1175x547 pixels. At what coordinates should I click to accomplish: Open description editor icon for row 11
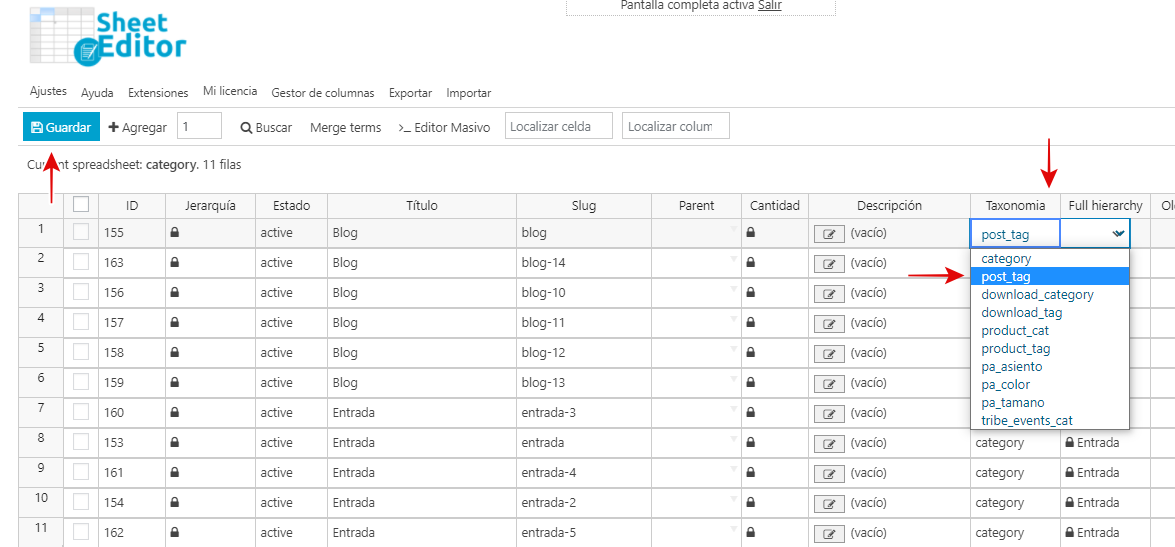coord(828,534)
